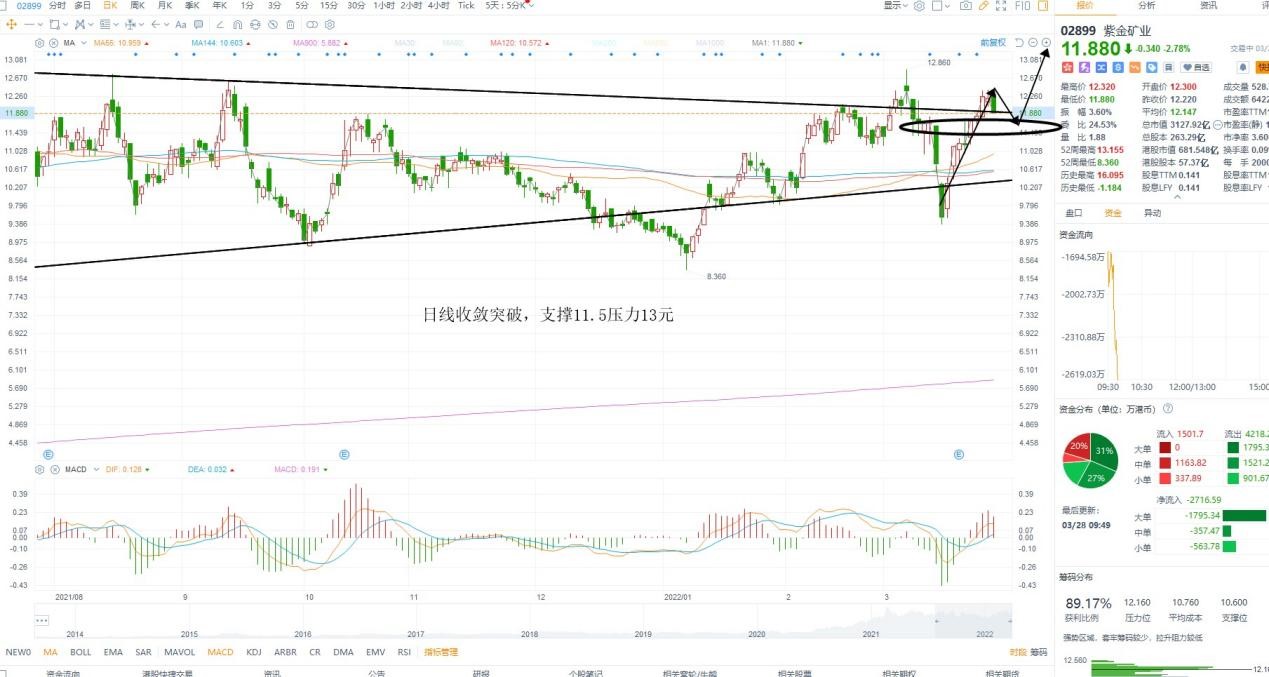The height and width of the screenshot is (677, 1269).
Task: Select the MAVOL indicator
Action: [x=180, y=652]
